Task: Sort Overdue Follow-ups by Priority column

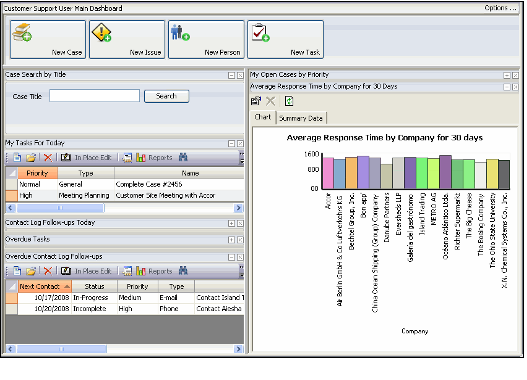Action: click(137, 286)
